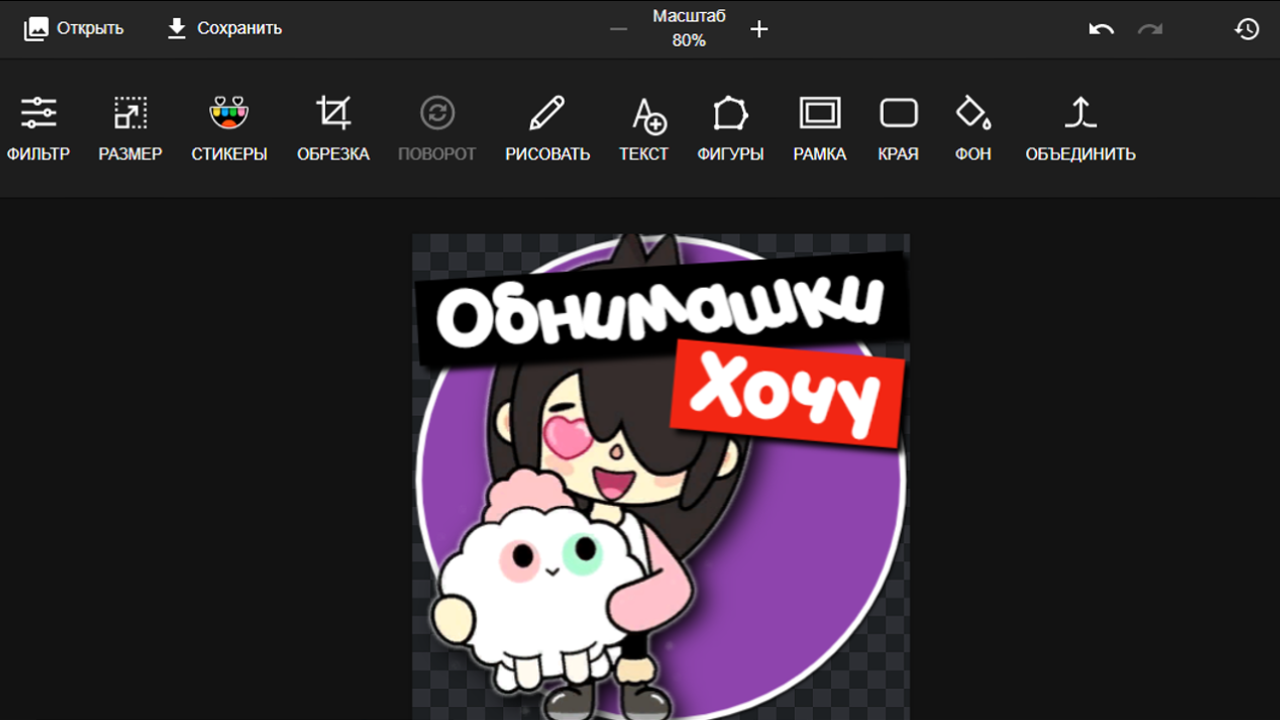
Task: Open the Рамка (Frame) tool
Action: [819, 125]
